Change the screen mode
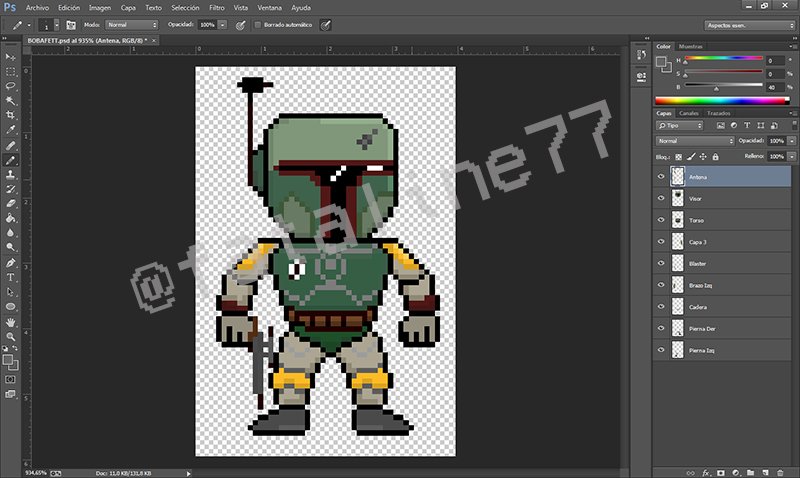The width and height of the screenshot is (800, 478). point(10,394)
